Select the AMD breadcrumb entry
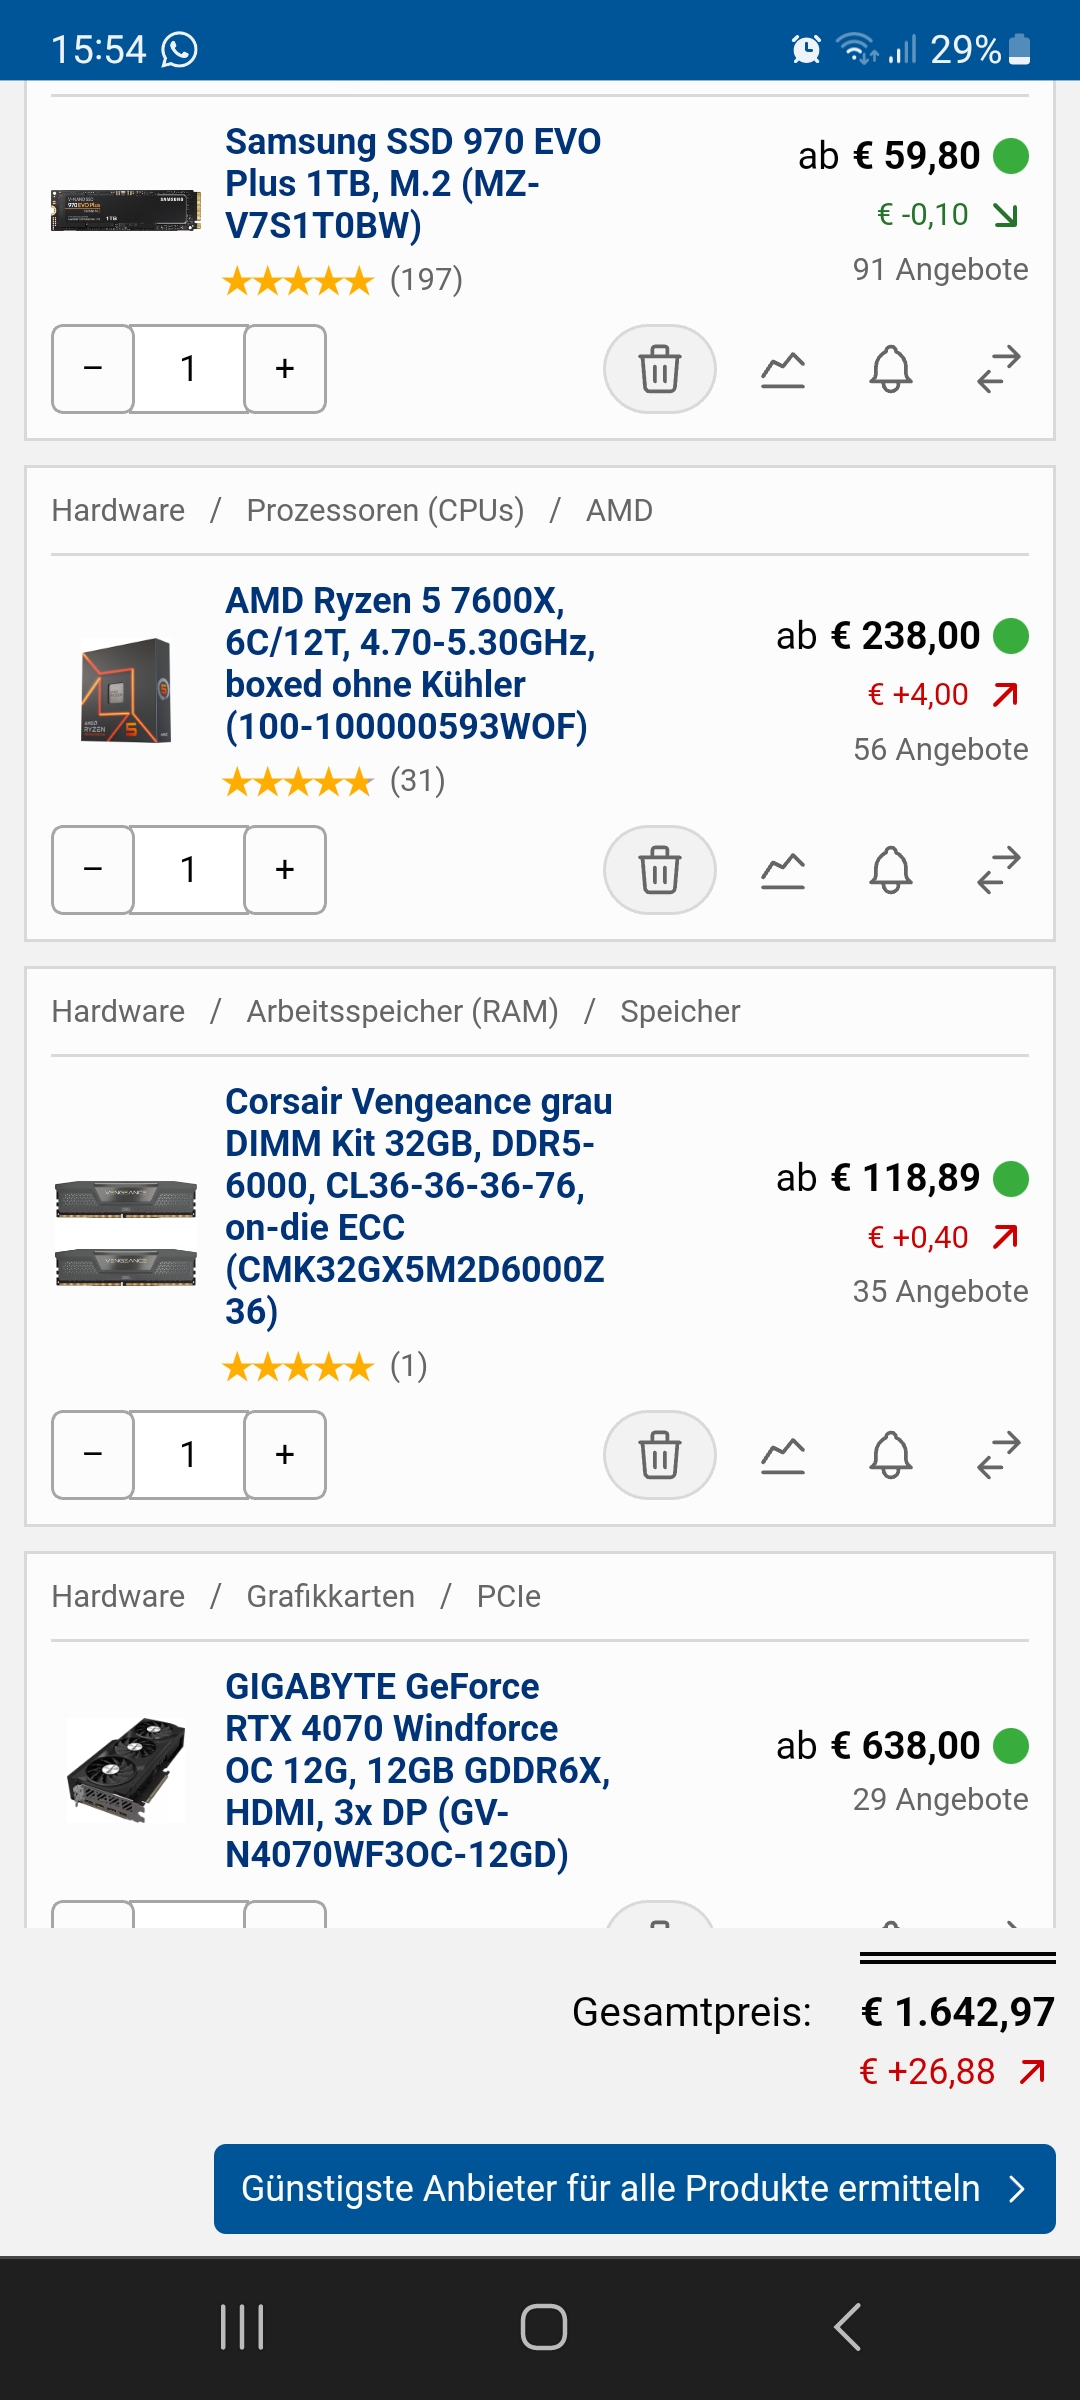 [618, 510]
